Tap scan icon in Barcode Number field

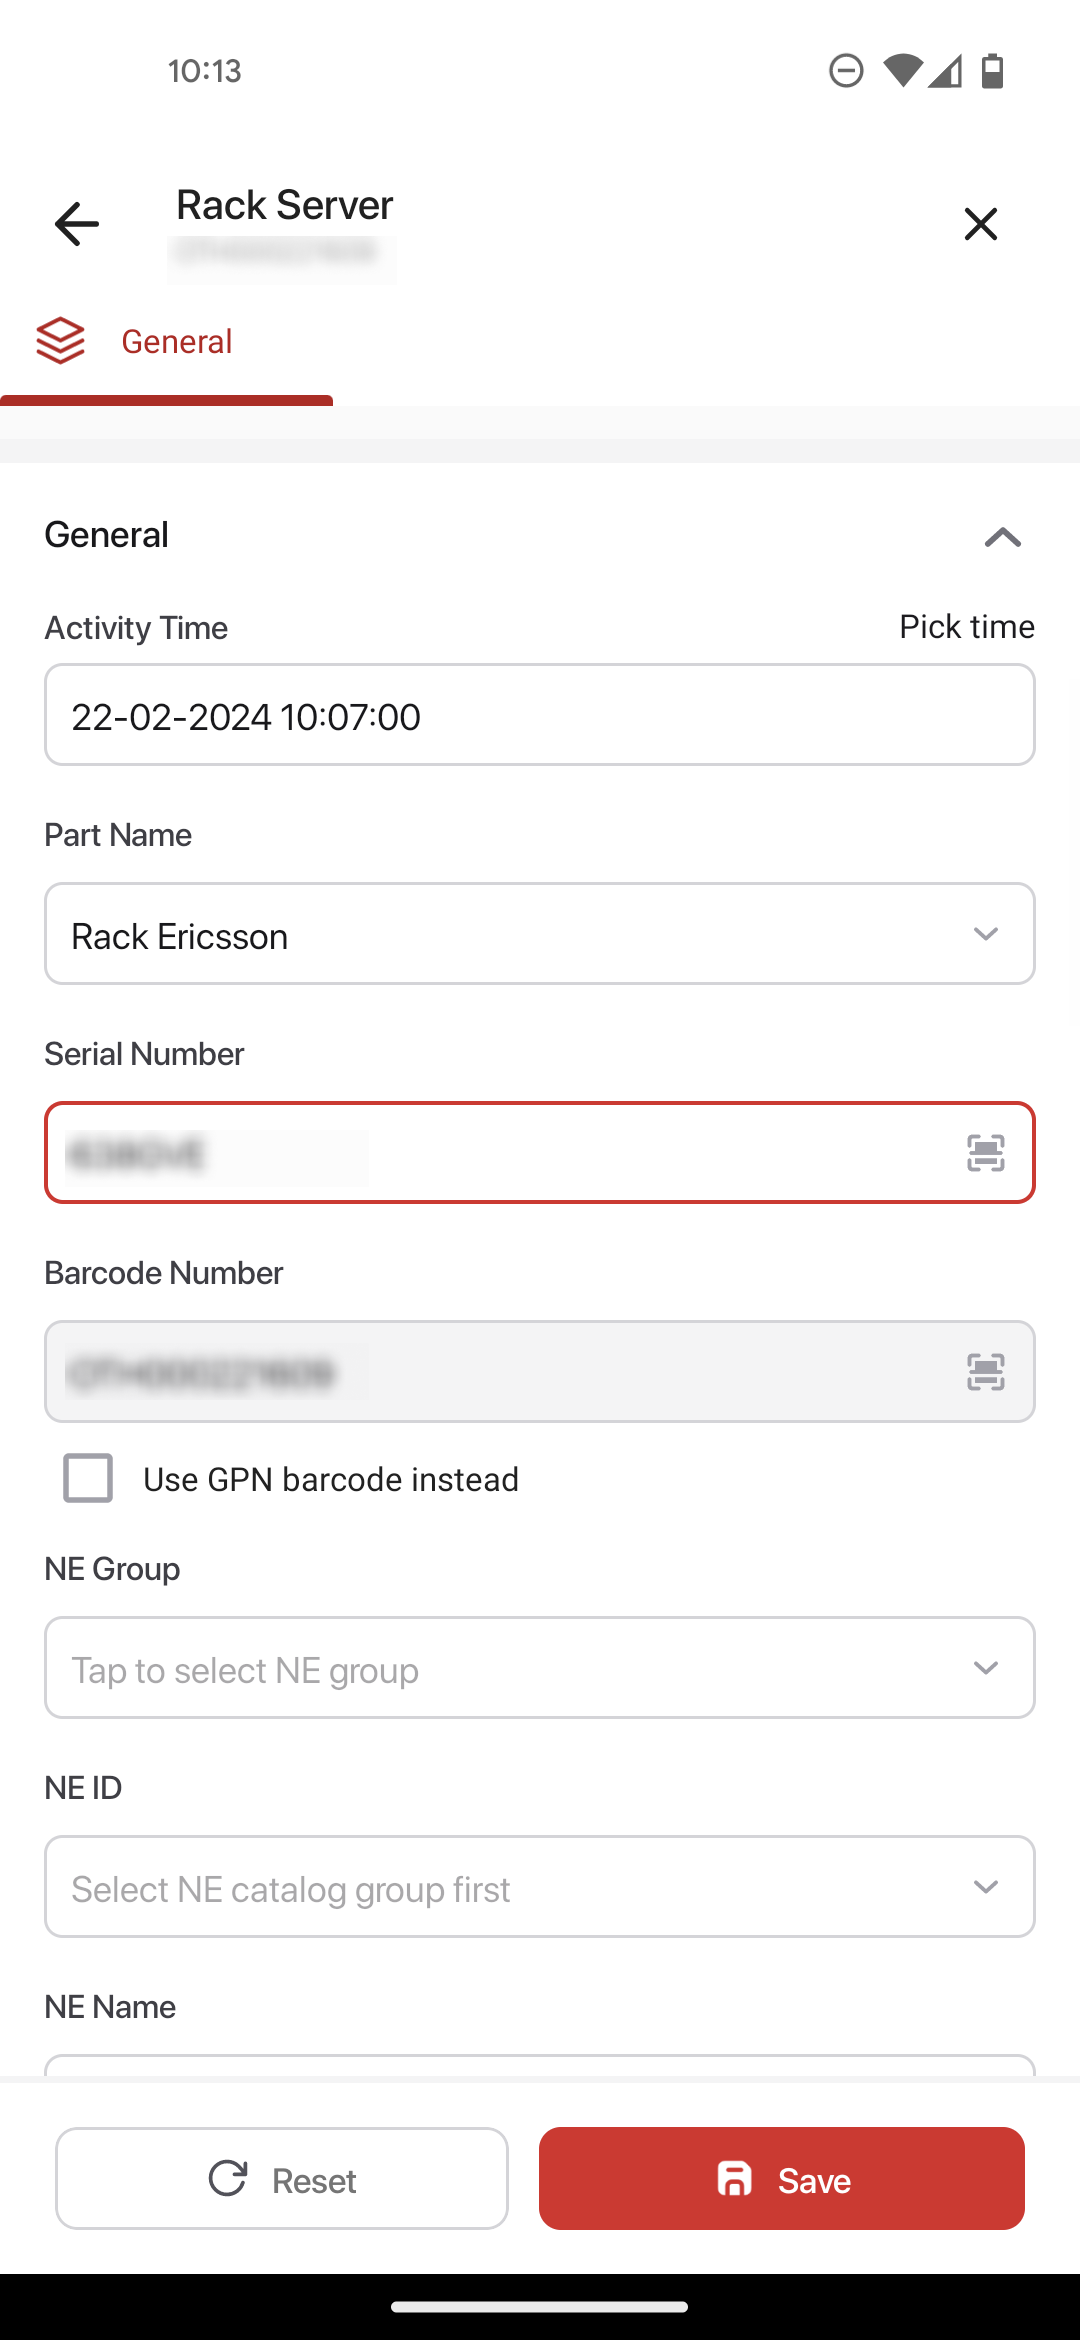[986, 1372]
